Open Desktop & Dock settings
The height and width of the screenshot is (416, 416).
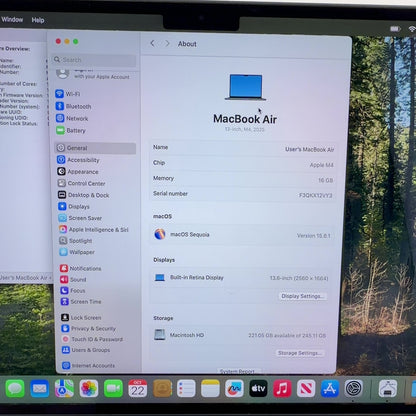84,195
